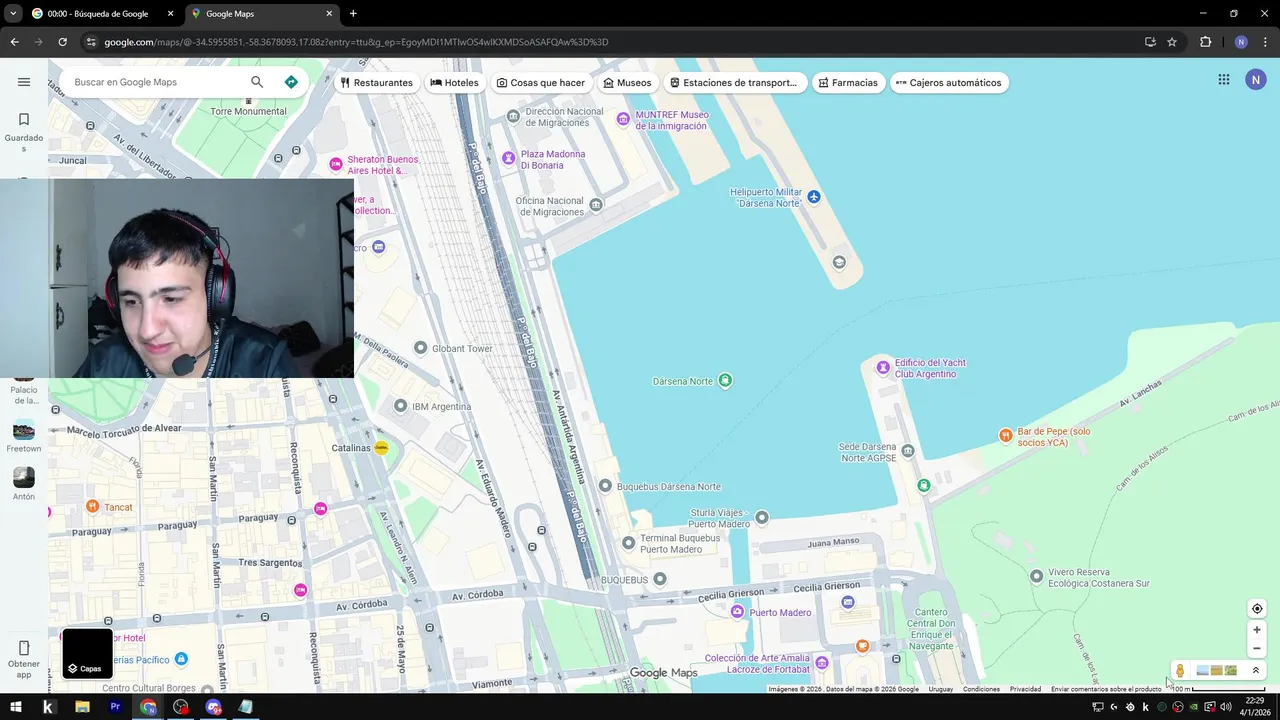The image size is (1280, 720).
Task: Zoom out with the minus button
Action: tap(1257, 648)
